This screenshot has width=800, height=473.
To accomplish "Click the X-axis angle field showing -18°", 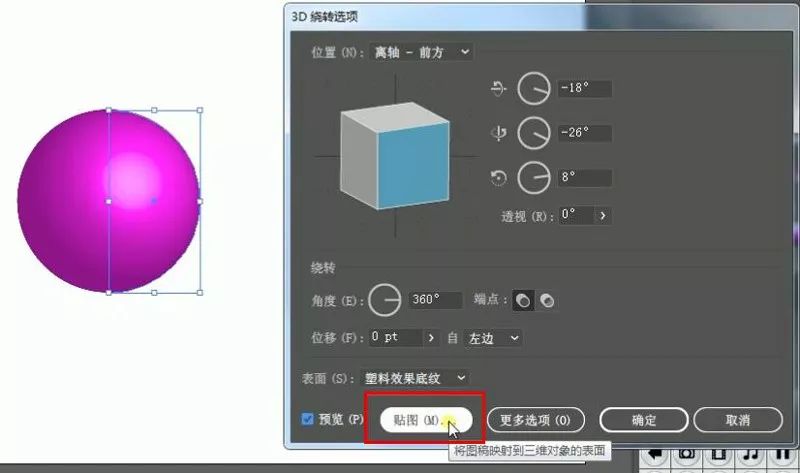I will (x=585, y=89).
